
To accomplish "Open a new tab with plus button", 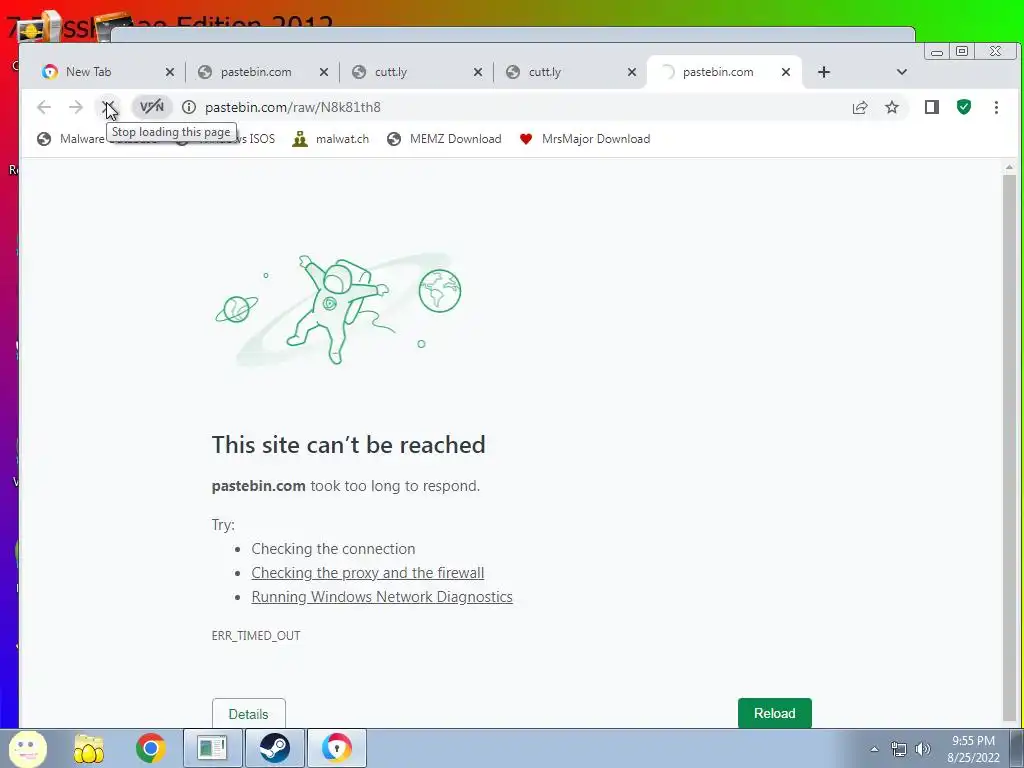I will pyautogui.click(x=824, y=72).
